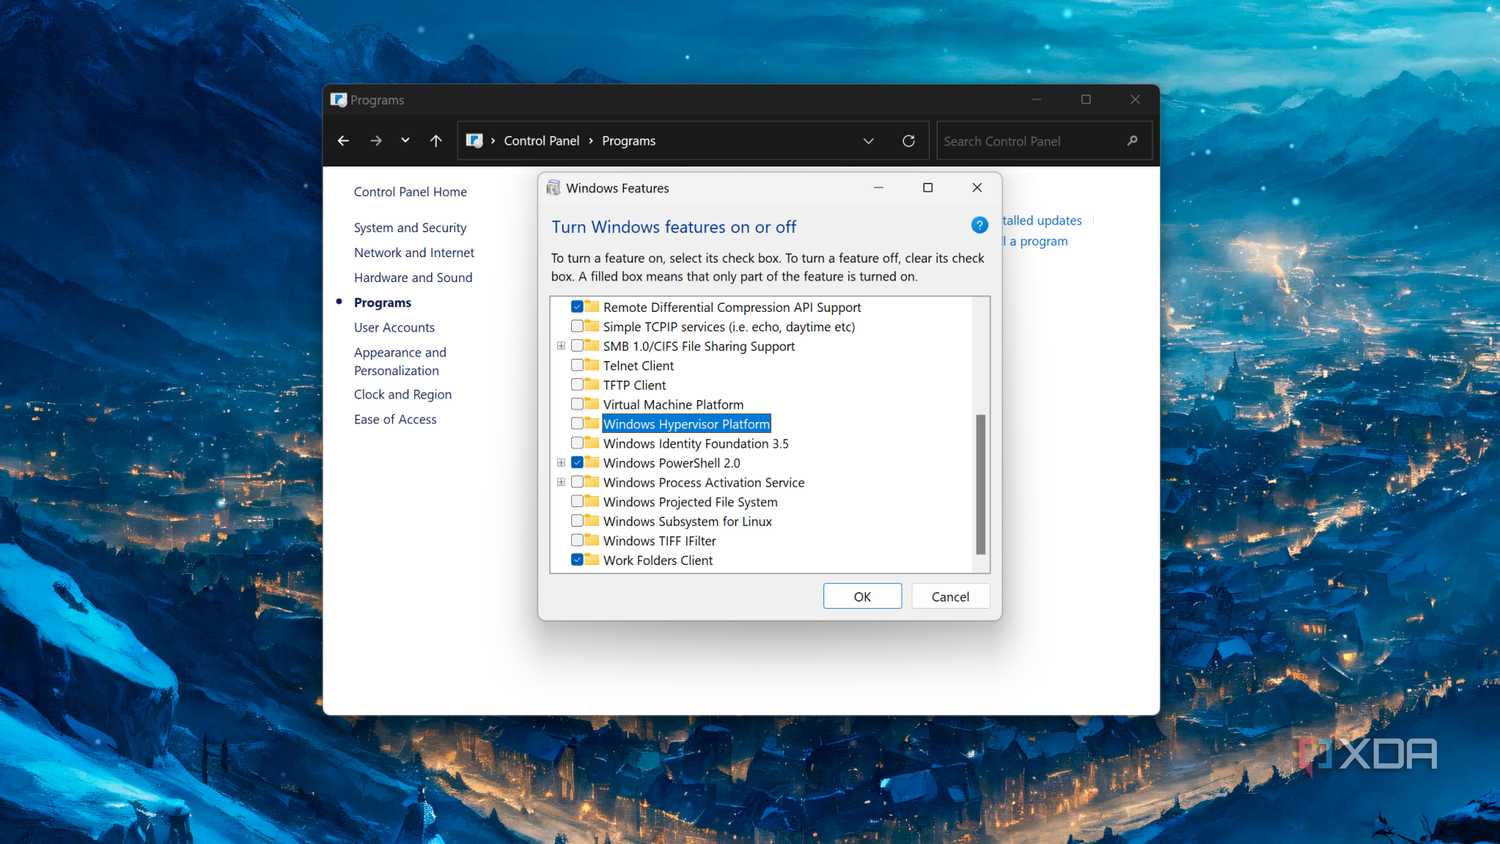Select Windows Projected File System label
The height and width of the screenshot is (844, 1500).
click(x=690, y=502)
